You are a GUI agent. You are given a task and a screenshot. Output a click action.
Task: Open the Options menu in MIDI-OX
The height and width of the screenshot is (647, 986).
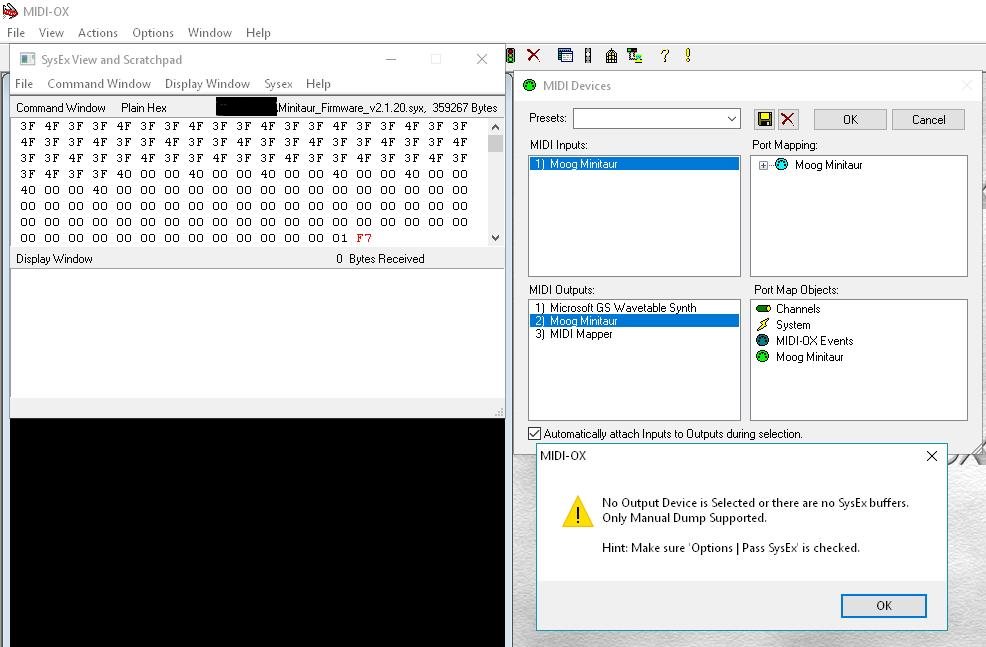pos(153,33)
